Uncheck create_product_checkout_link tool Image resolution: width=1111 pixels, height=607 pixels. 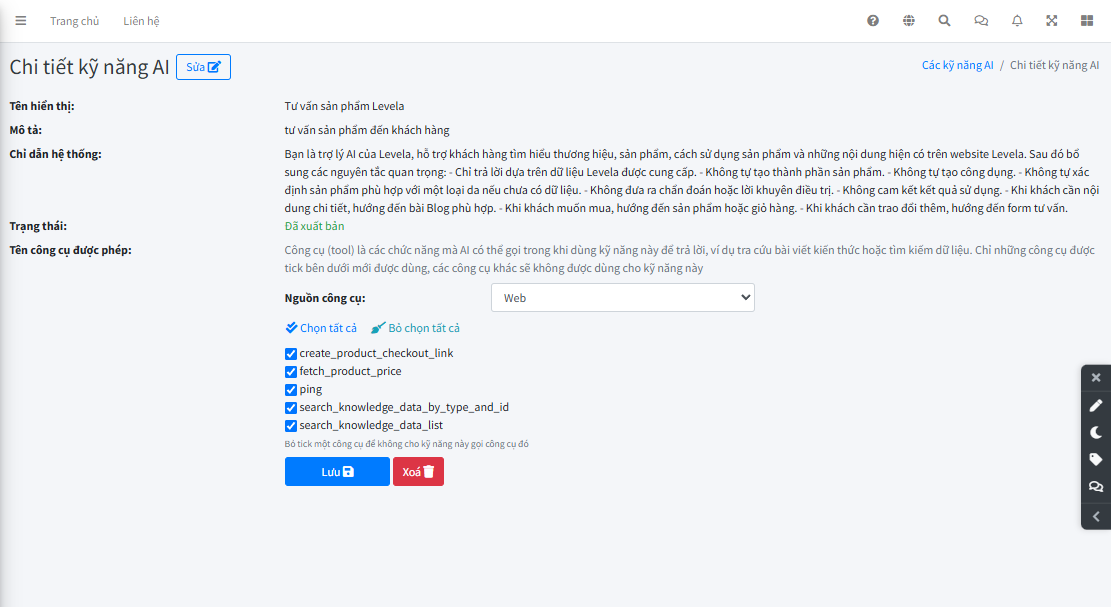tap(291, 353)
